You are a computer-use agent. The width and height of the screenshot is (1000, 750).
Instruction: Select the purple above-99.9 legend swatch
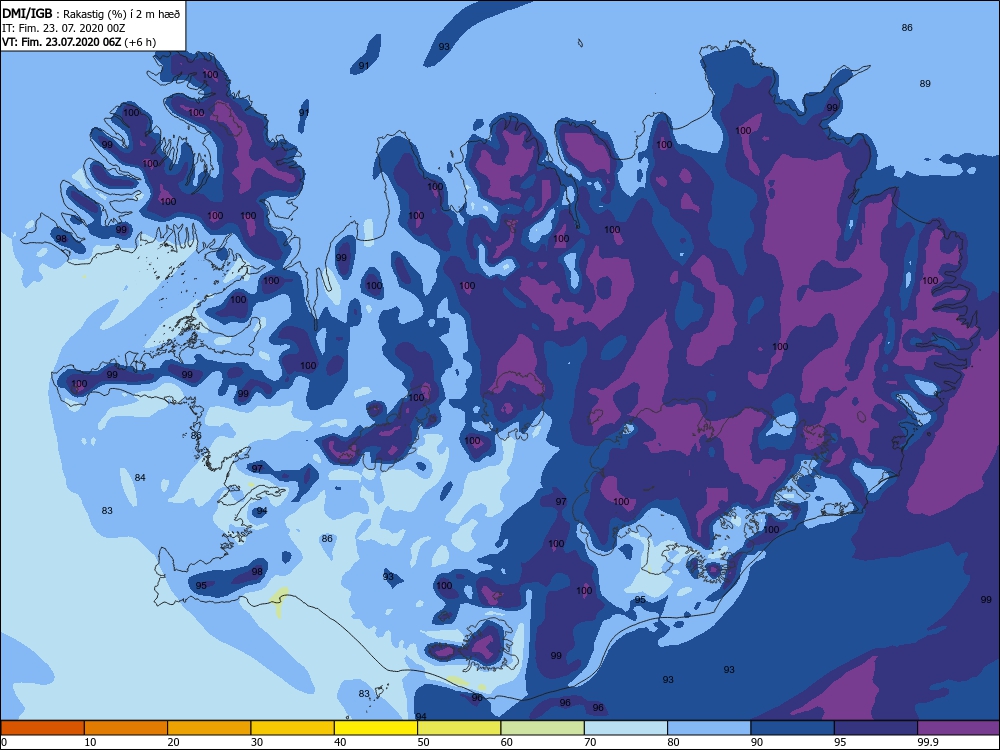click(x=958, y=728)
